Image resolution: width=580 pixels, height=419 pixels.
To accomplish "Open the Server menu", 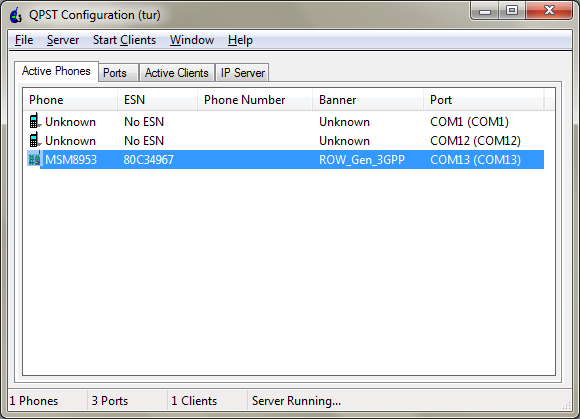I will (x=63, y=40).
